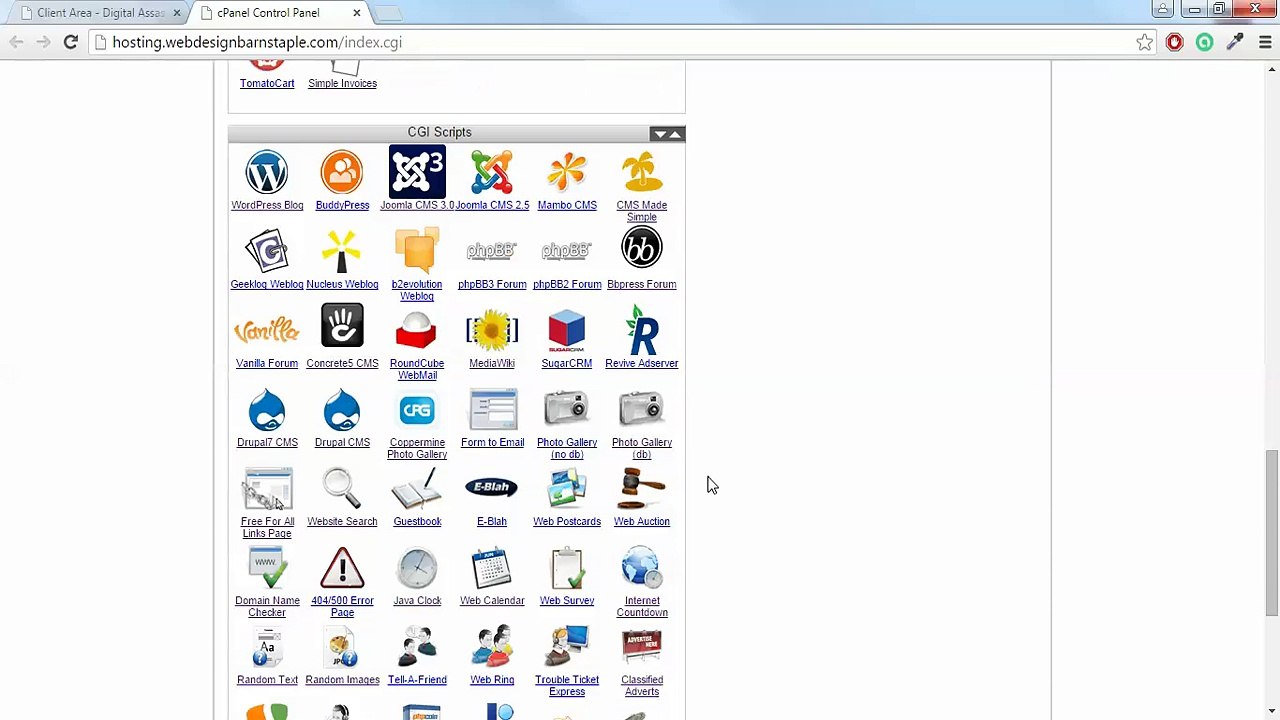Click the Guestbook open-book icon

417,488
